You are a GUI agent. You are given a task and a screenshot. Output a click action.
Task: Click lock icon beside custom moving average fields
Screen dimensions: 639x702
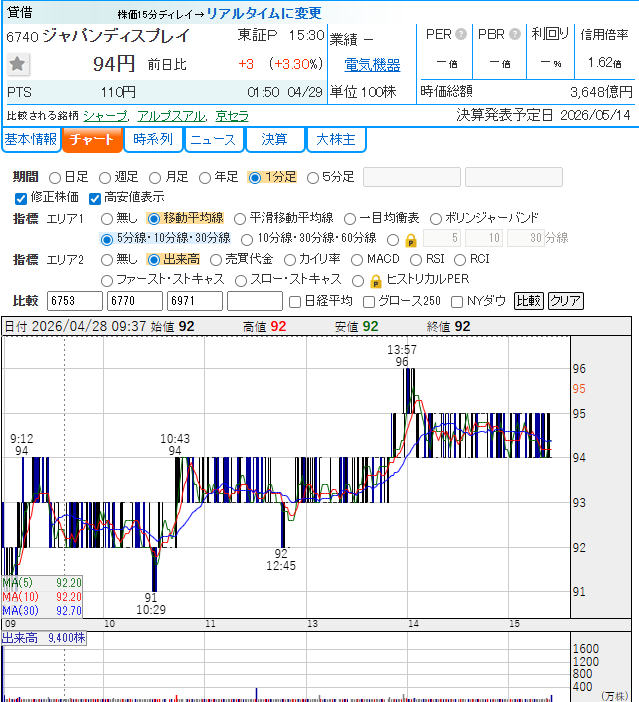pos(411,241)
